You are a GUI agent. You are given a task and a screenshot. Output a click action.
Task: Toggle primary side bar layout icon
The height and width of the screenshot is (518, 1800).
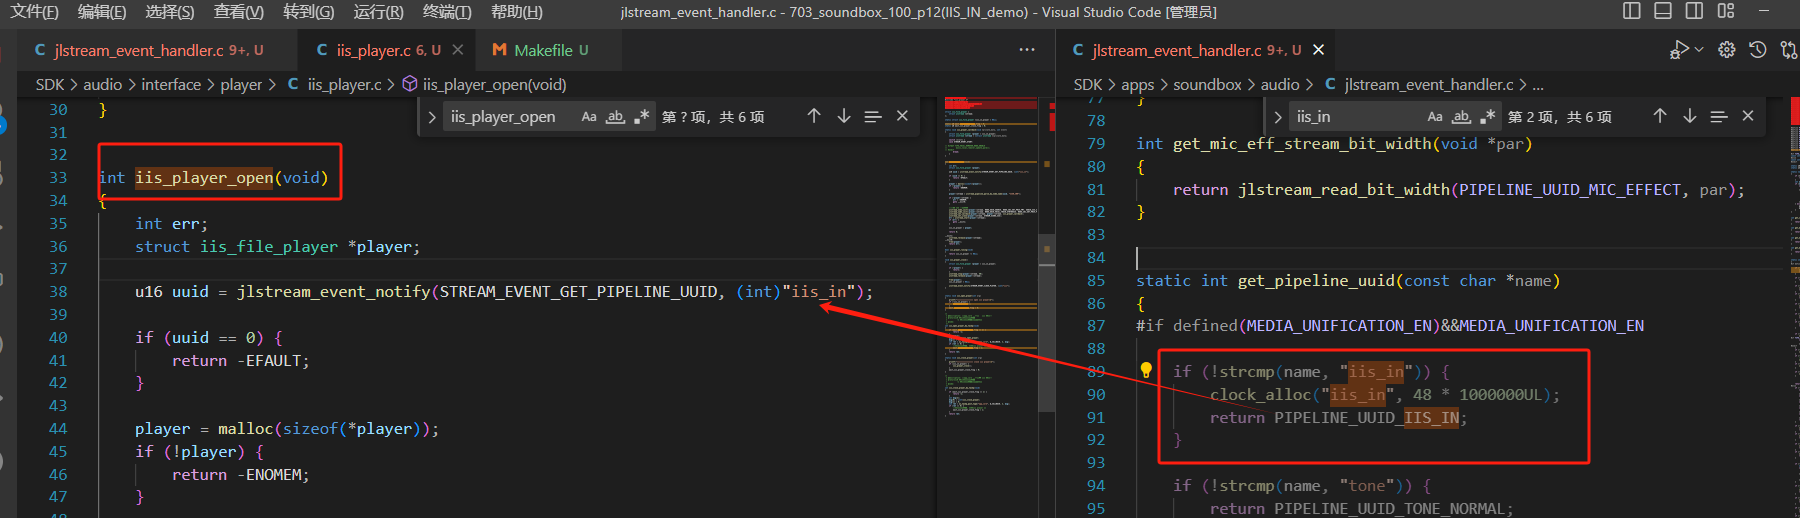(x=1632, y=11)
